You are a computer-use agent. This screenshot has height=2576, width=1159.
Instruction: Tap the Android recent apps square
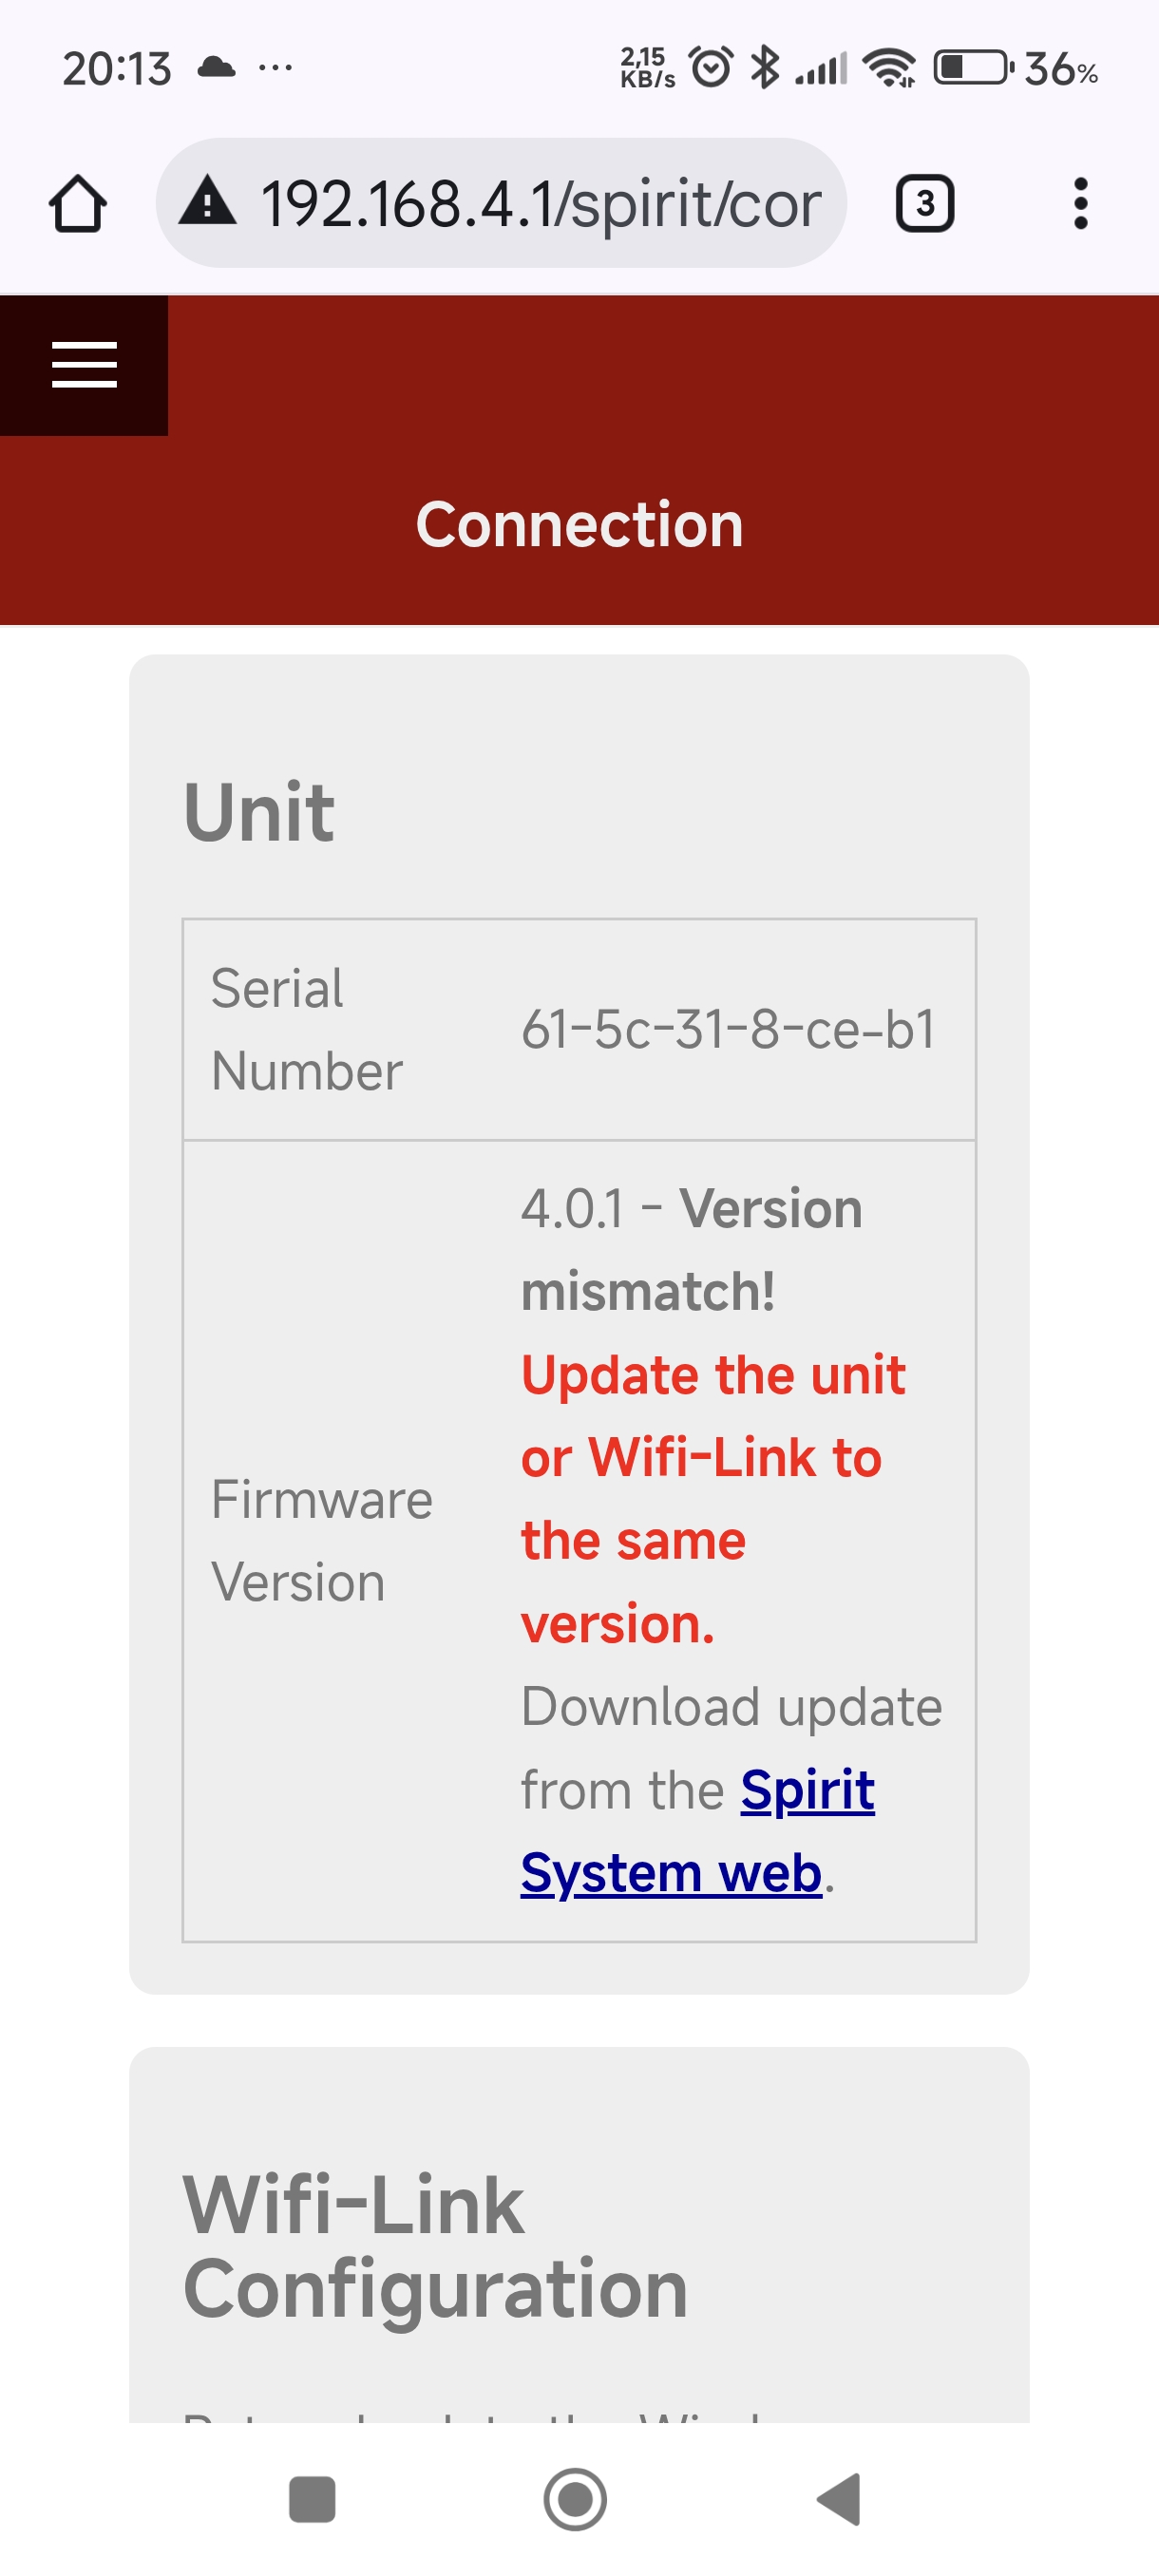coord(312,2499)
